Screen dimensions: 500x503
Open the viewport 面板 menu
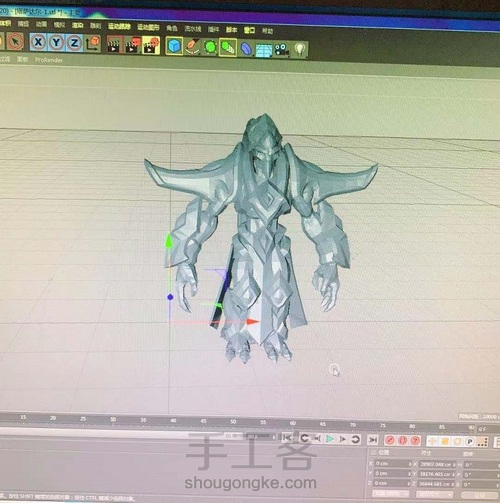pyautogui.click(x=22, y=59)
